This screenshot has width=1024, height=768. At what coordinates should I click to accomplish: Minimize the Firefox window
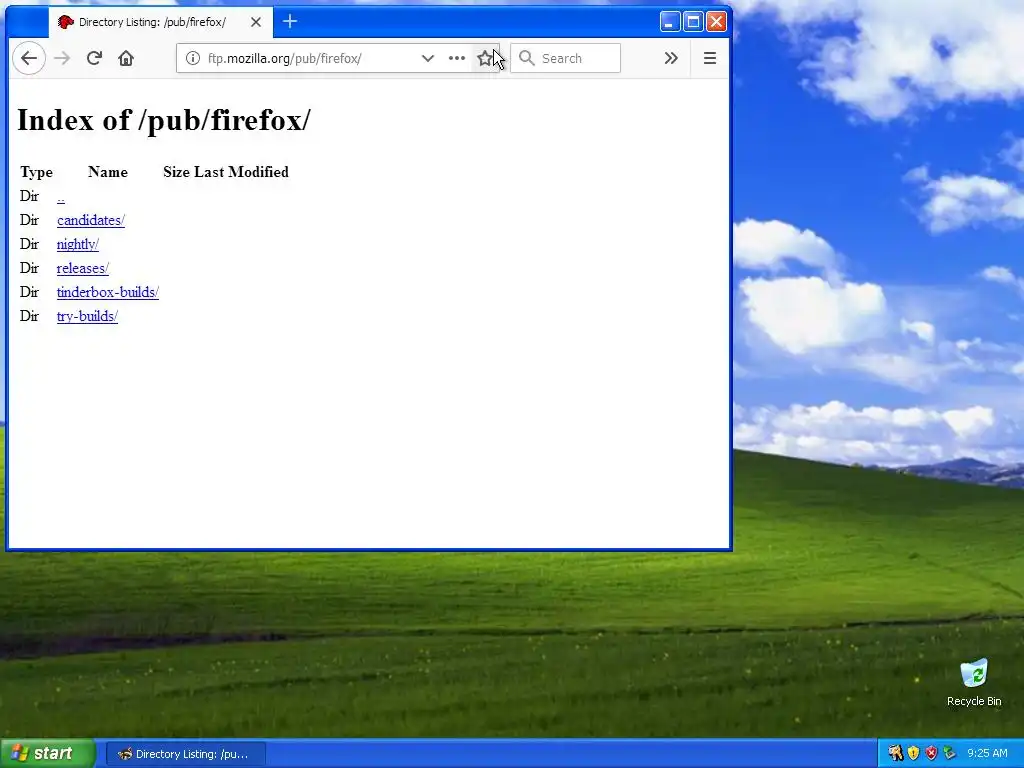669,22
